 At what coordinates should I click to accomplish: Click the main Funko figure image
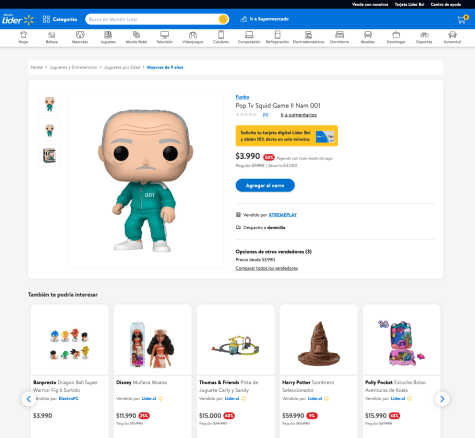tap(145, 180)
